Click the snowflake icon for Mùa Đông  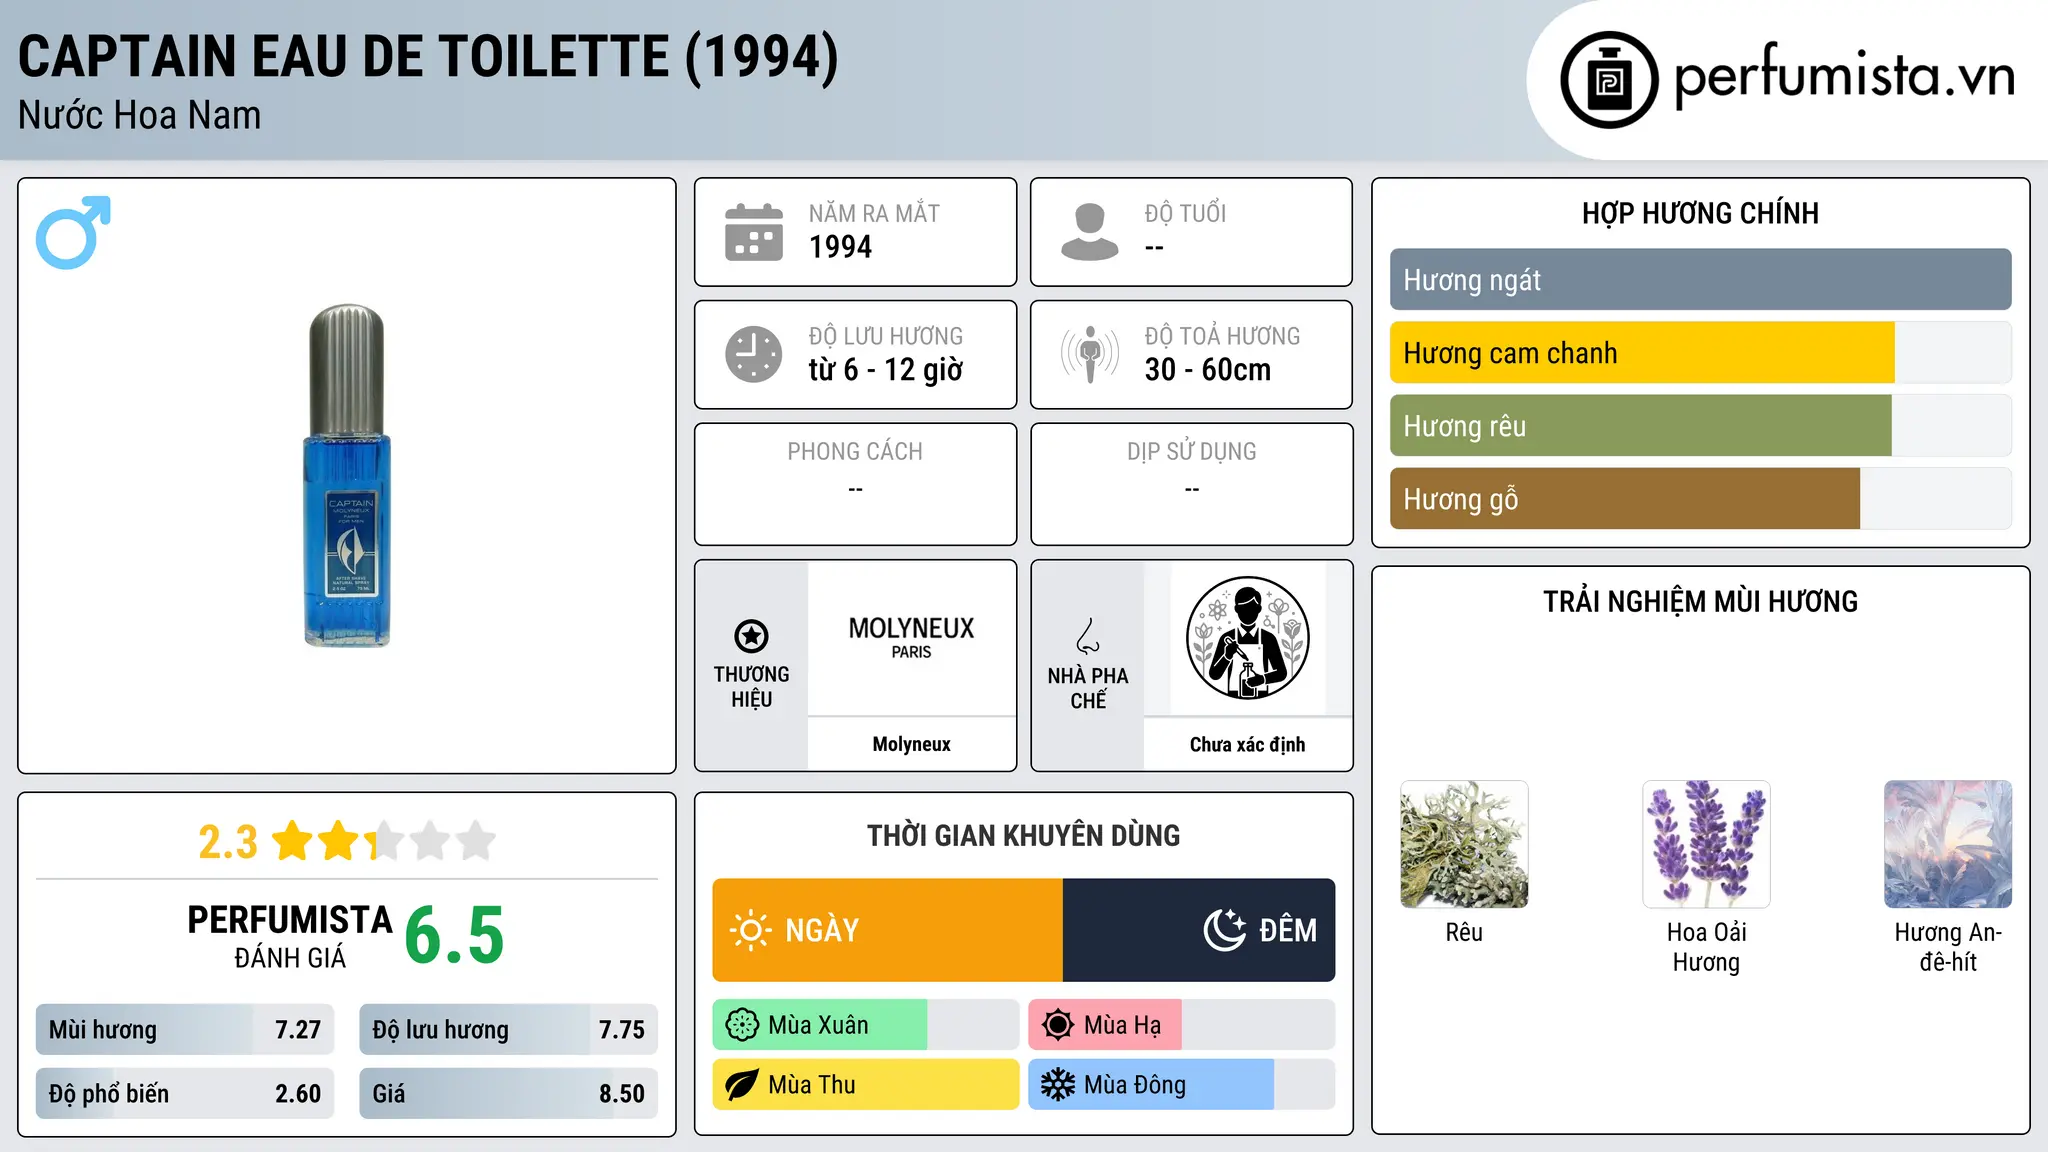pos(1058,1085)
